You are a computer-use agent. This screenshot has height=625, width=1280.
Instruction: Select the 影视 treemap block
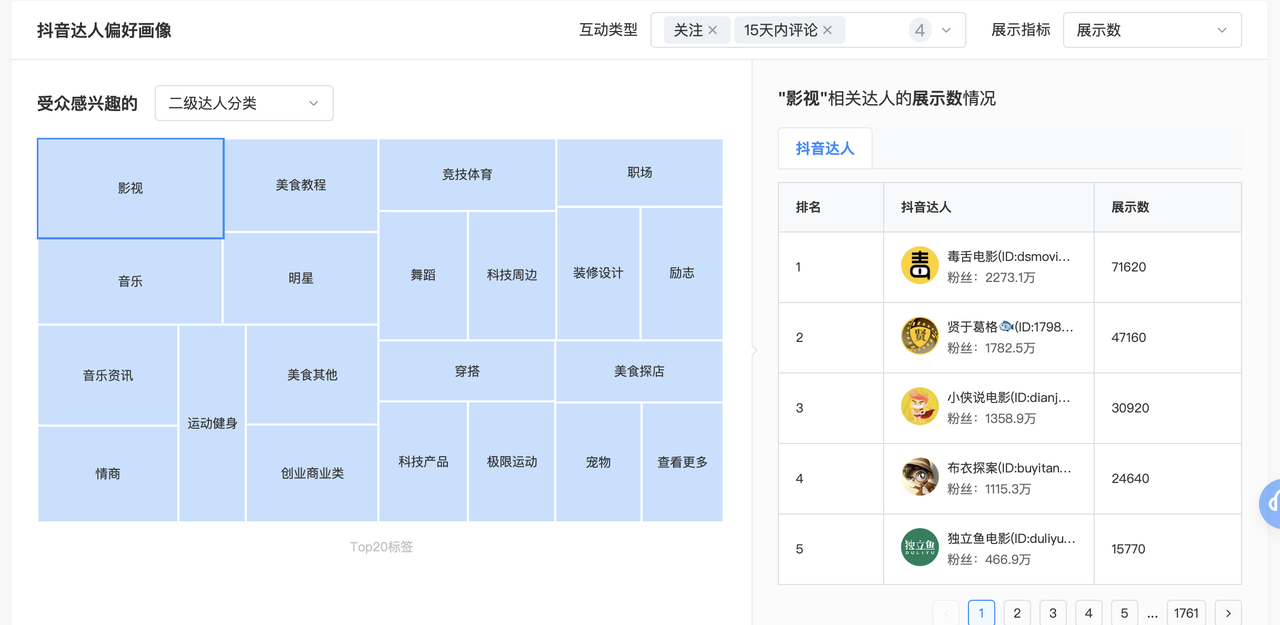tap(130, 188)
